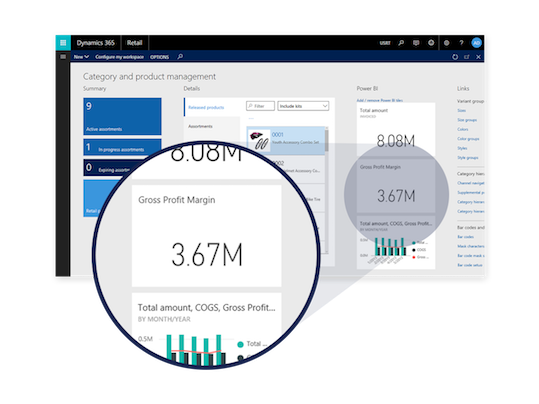The width and height of the screenshot is (539, 404).
Task: Click the search magnifier in top bar
Action: [x=401, y=43]
